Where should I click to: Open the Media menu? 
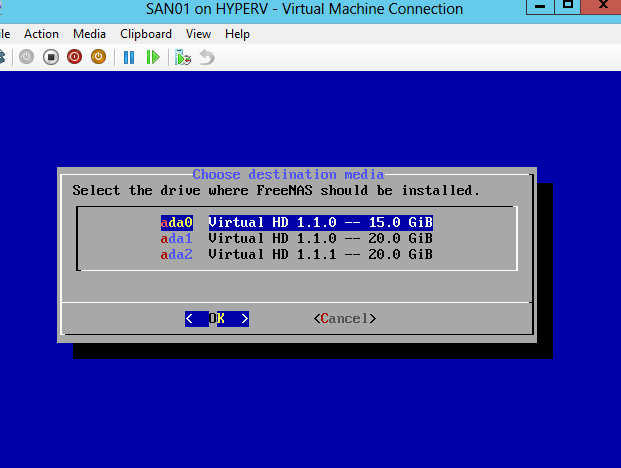pyautogui.click(x=89, y=34)
